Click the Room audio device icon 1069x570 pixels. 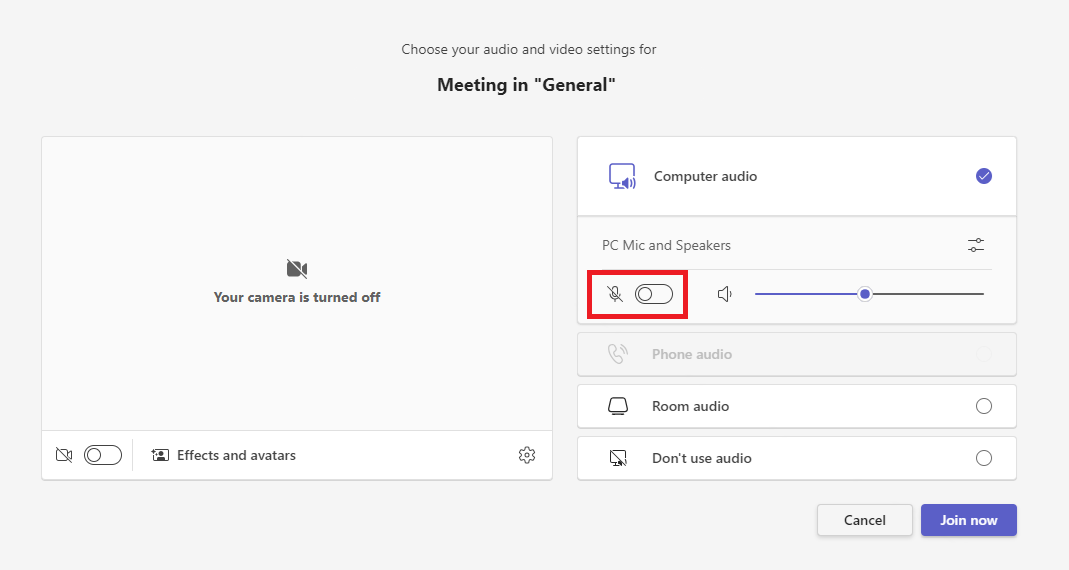[x=618, y=406]
